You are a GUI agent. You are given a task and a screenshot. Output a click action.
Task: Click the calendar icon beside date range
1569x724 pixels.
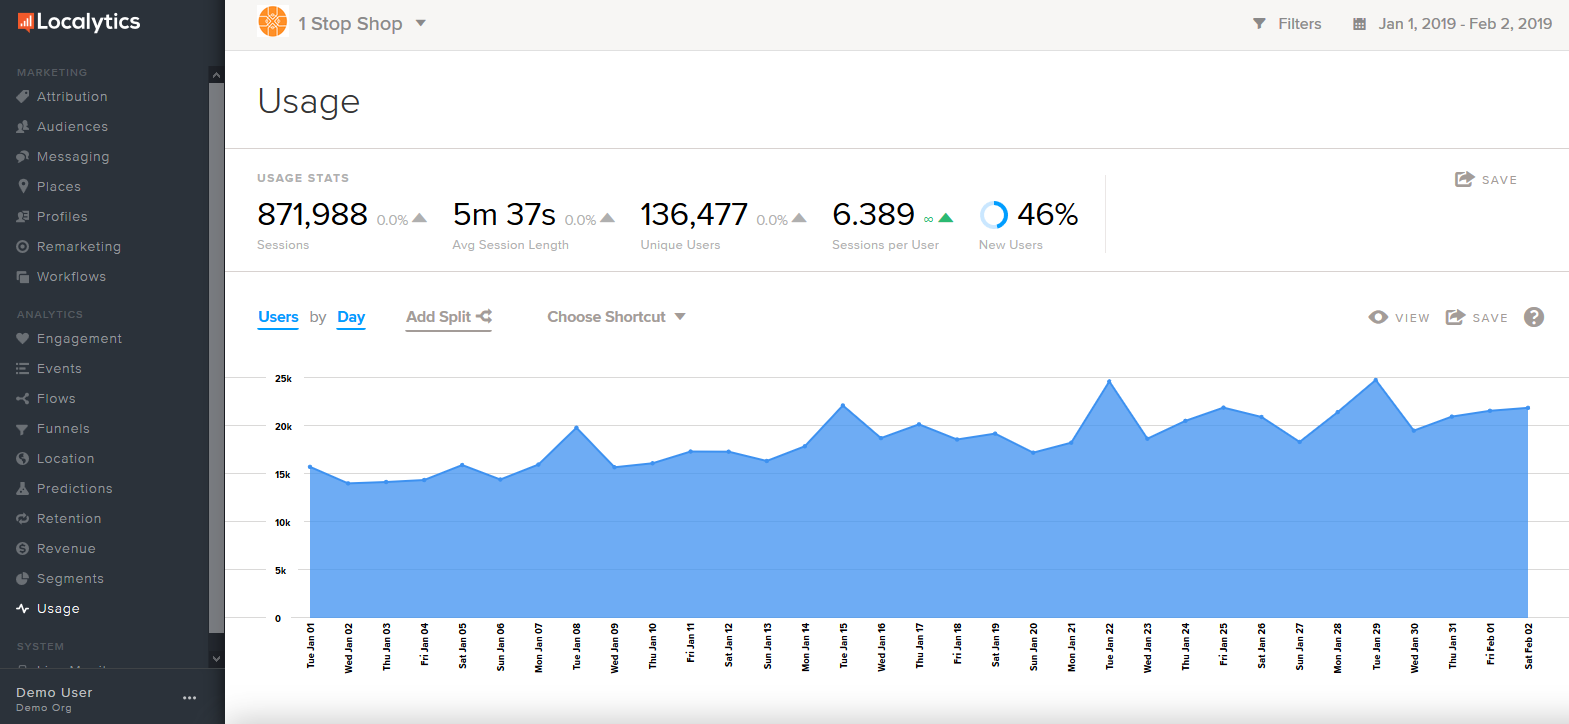(x=1359, y=24)
